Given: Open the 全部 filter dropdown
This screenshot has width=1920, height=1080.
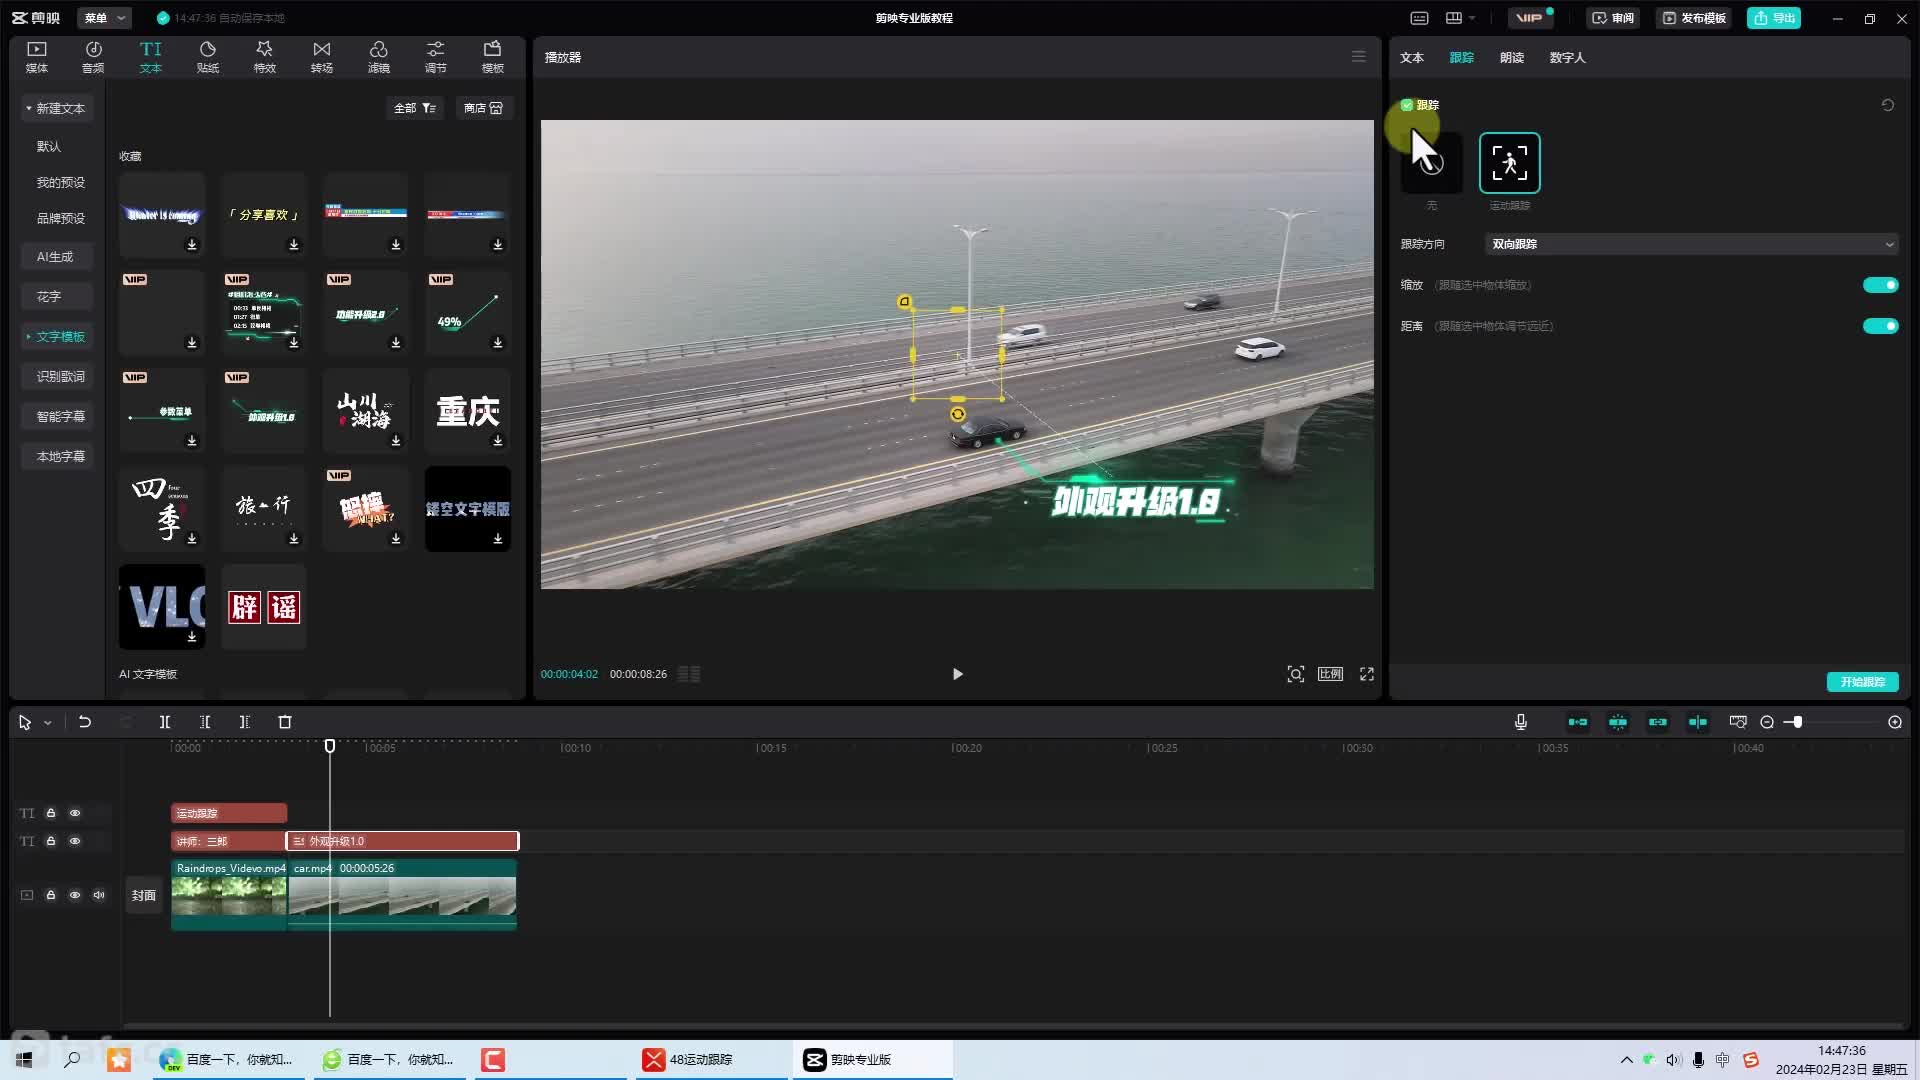Looking at the screenshot, I should (x=414, y=108).
